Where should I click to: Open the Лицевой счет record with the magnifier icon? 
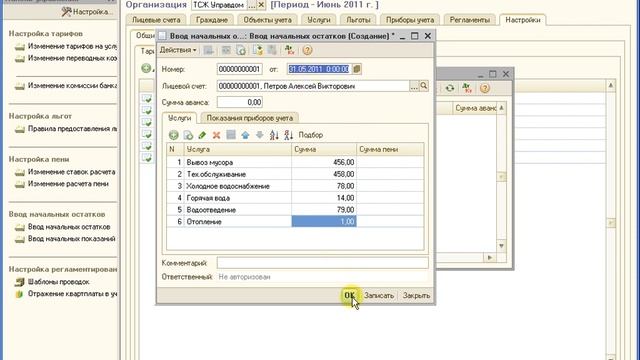(424, 86)
